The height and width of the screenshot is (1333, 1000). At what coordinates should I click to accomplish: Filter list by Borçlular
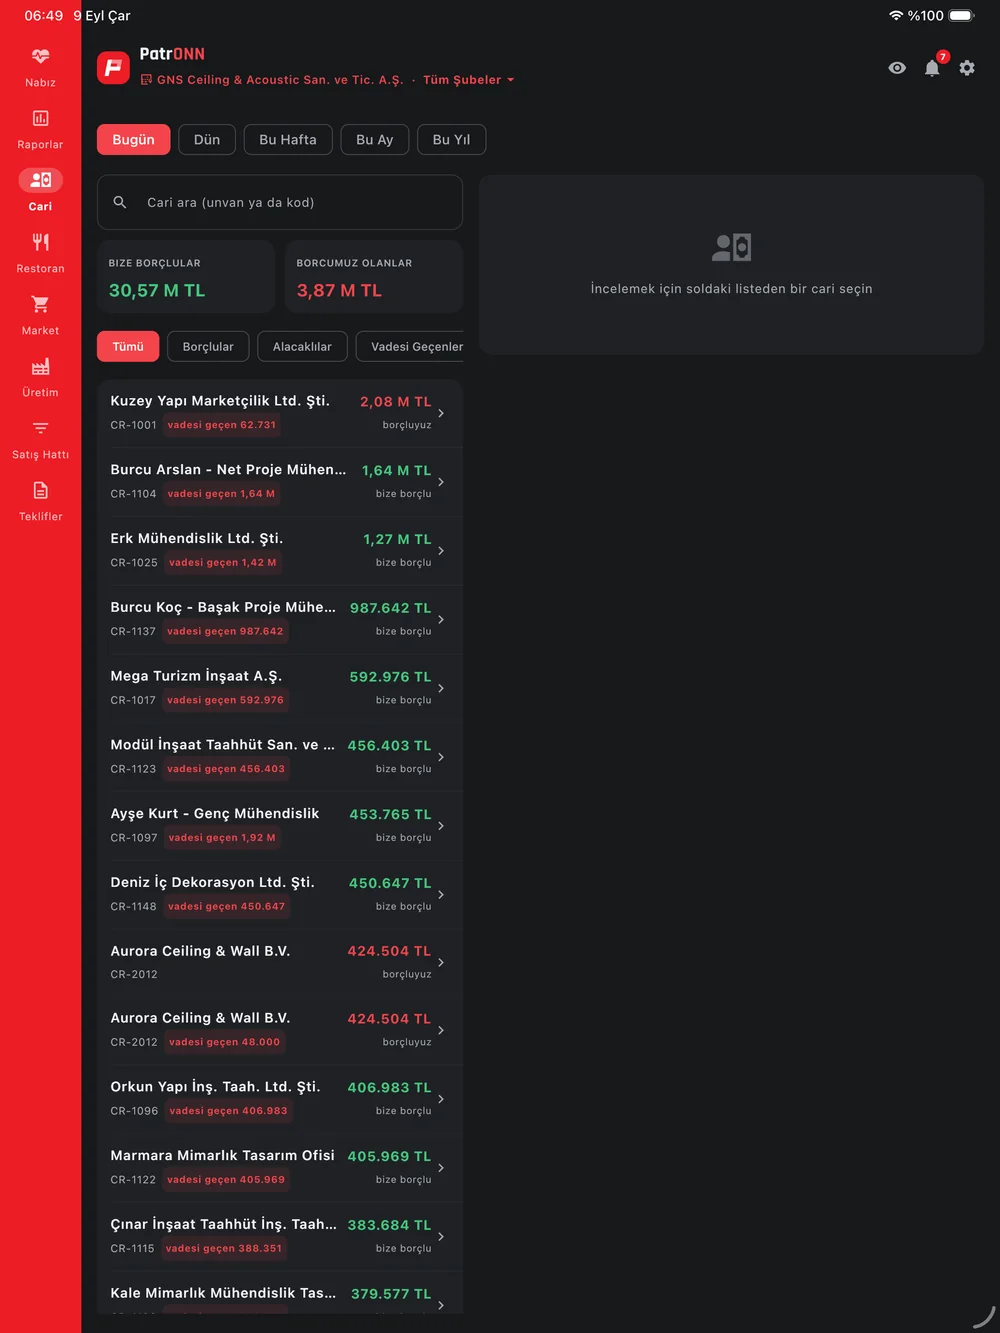pos(208,346)
